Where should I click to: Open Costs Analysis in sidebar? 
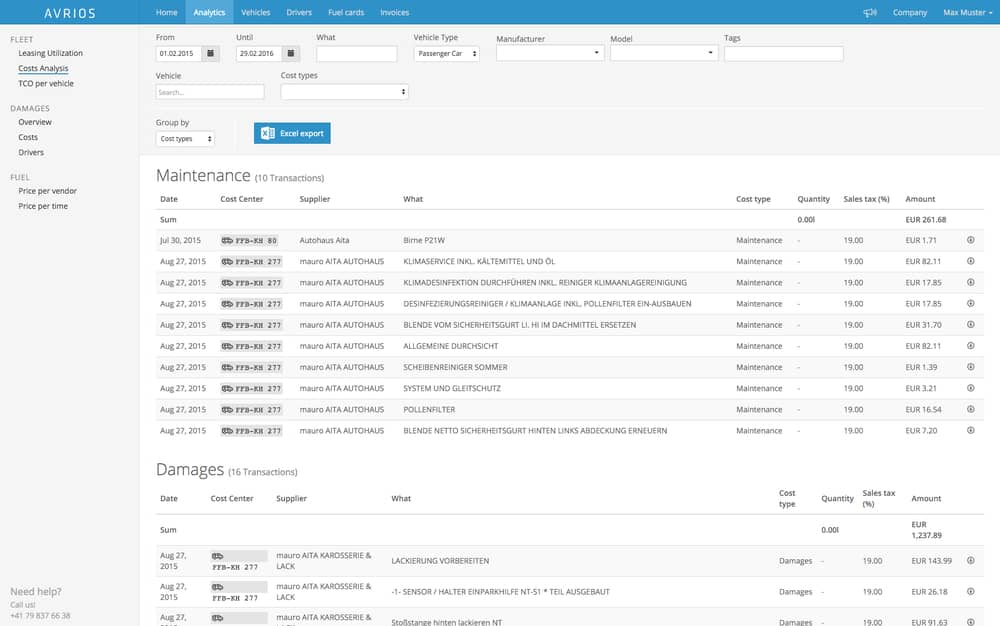43,68
